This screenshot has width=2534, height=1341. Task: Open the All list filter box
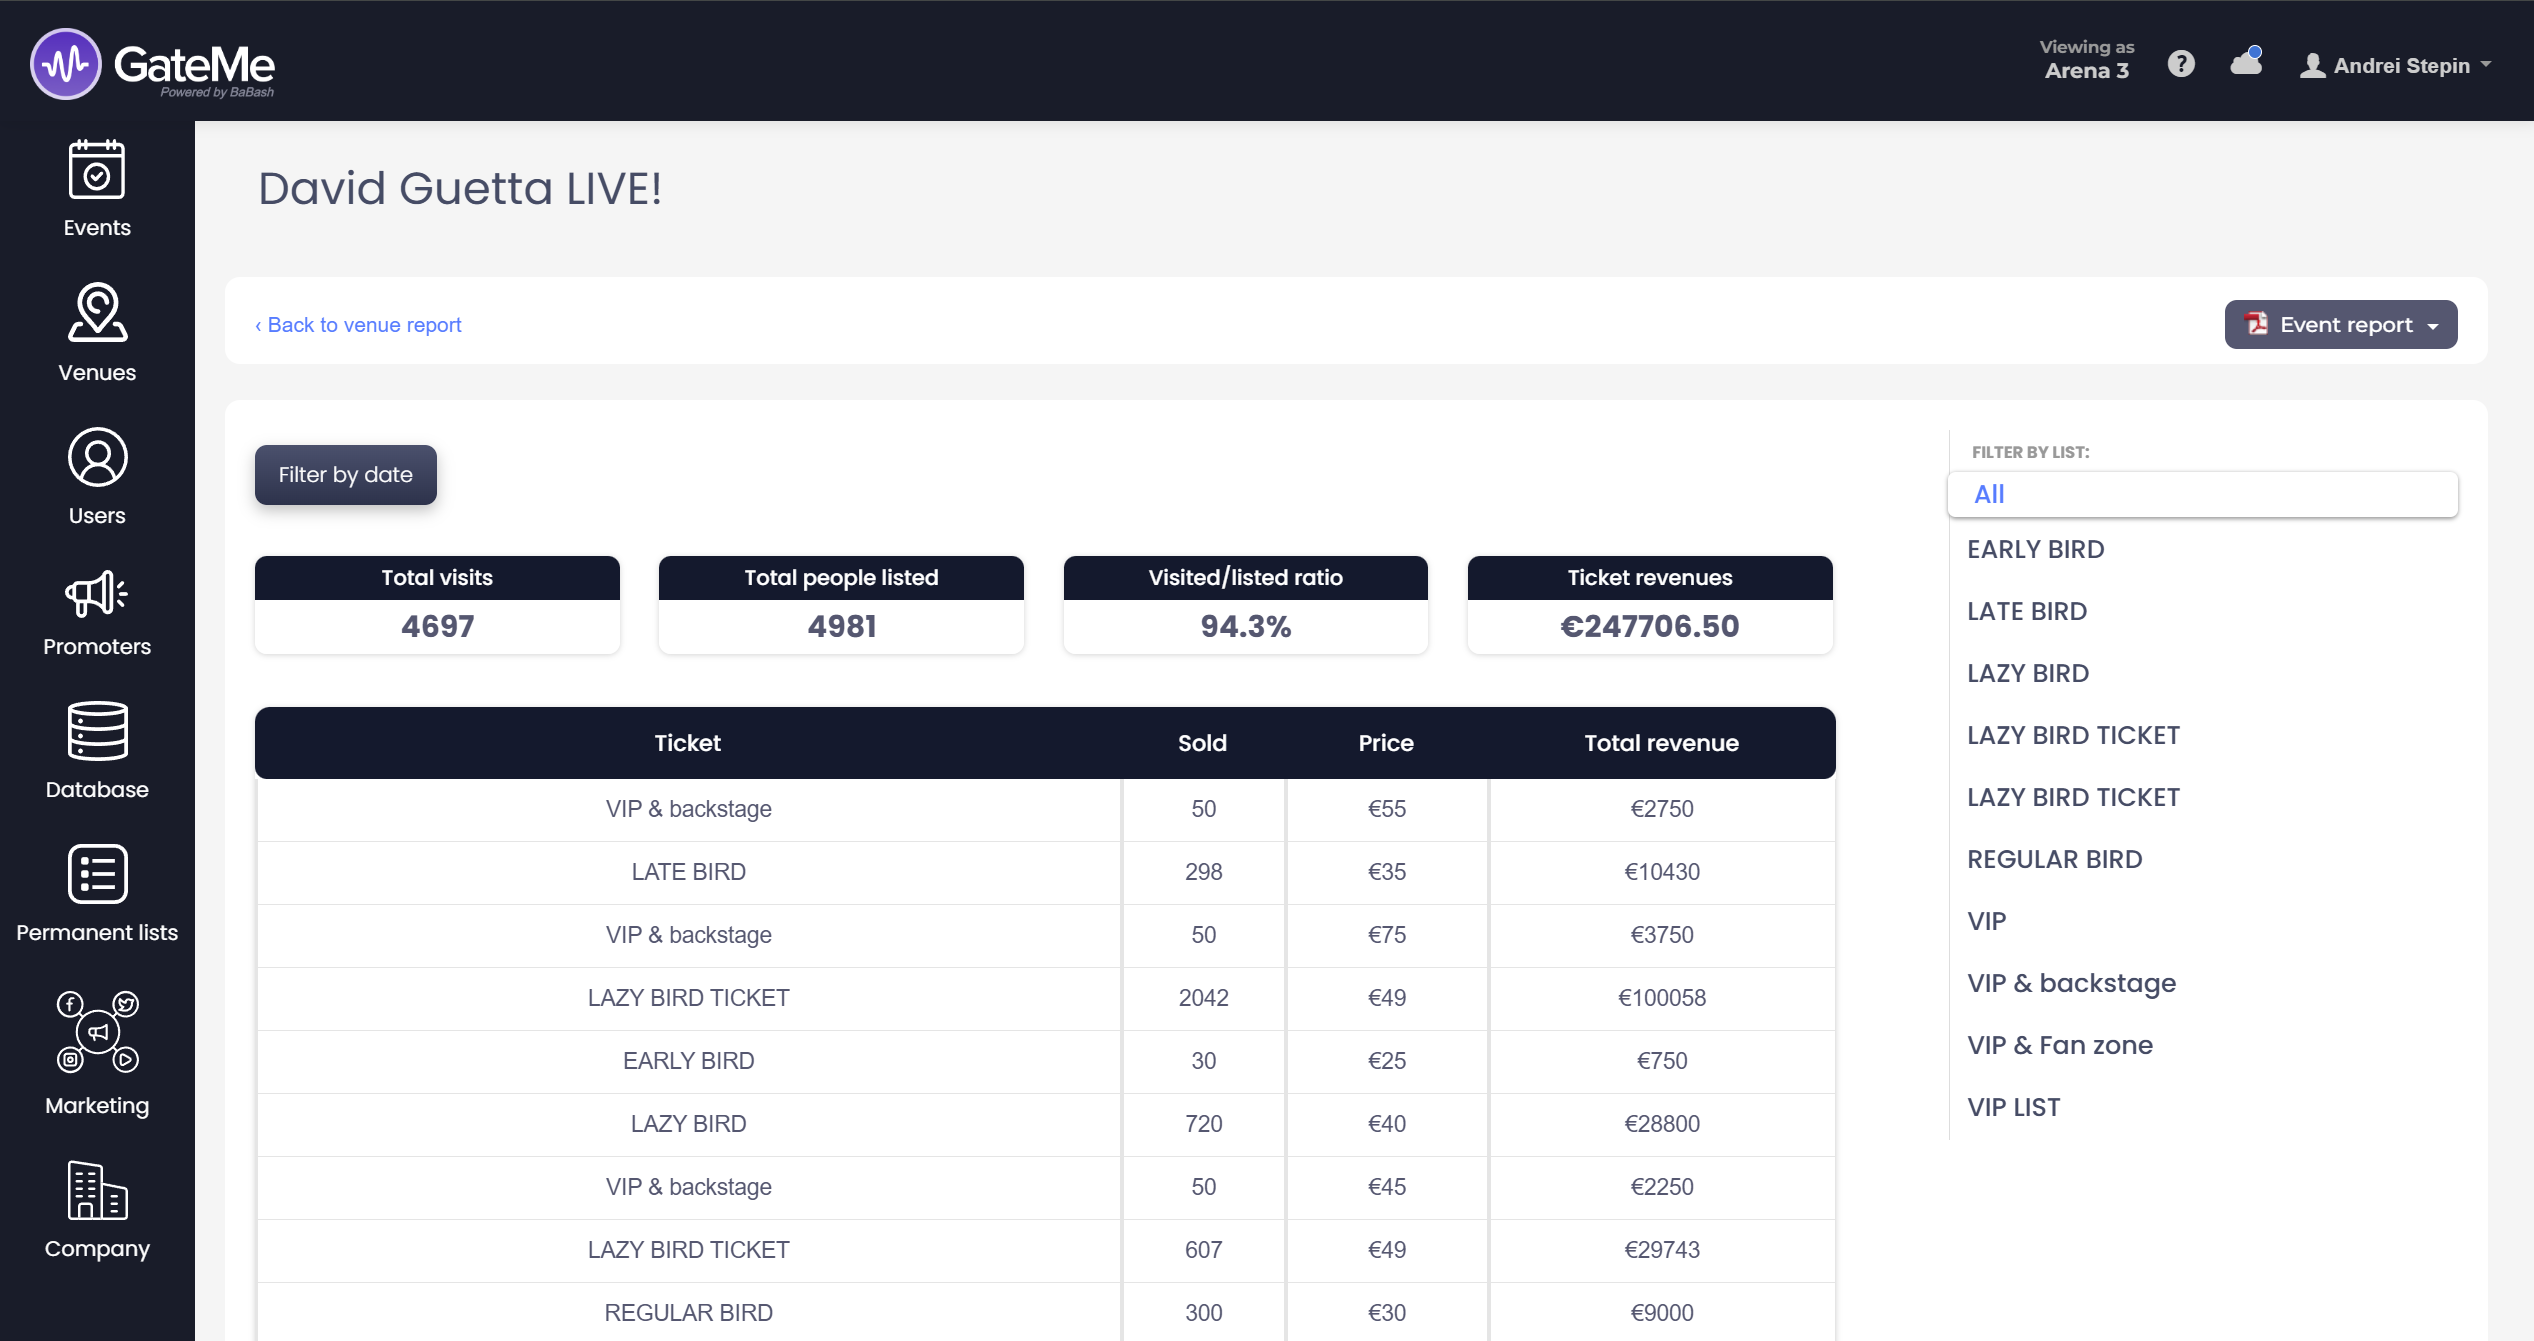(2202, 494)
